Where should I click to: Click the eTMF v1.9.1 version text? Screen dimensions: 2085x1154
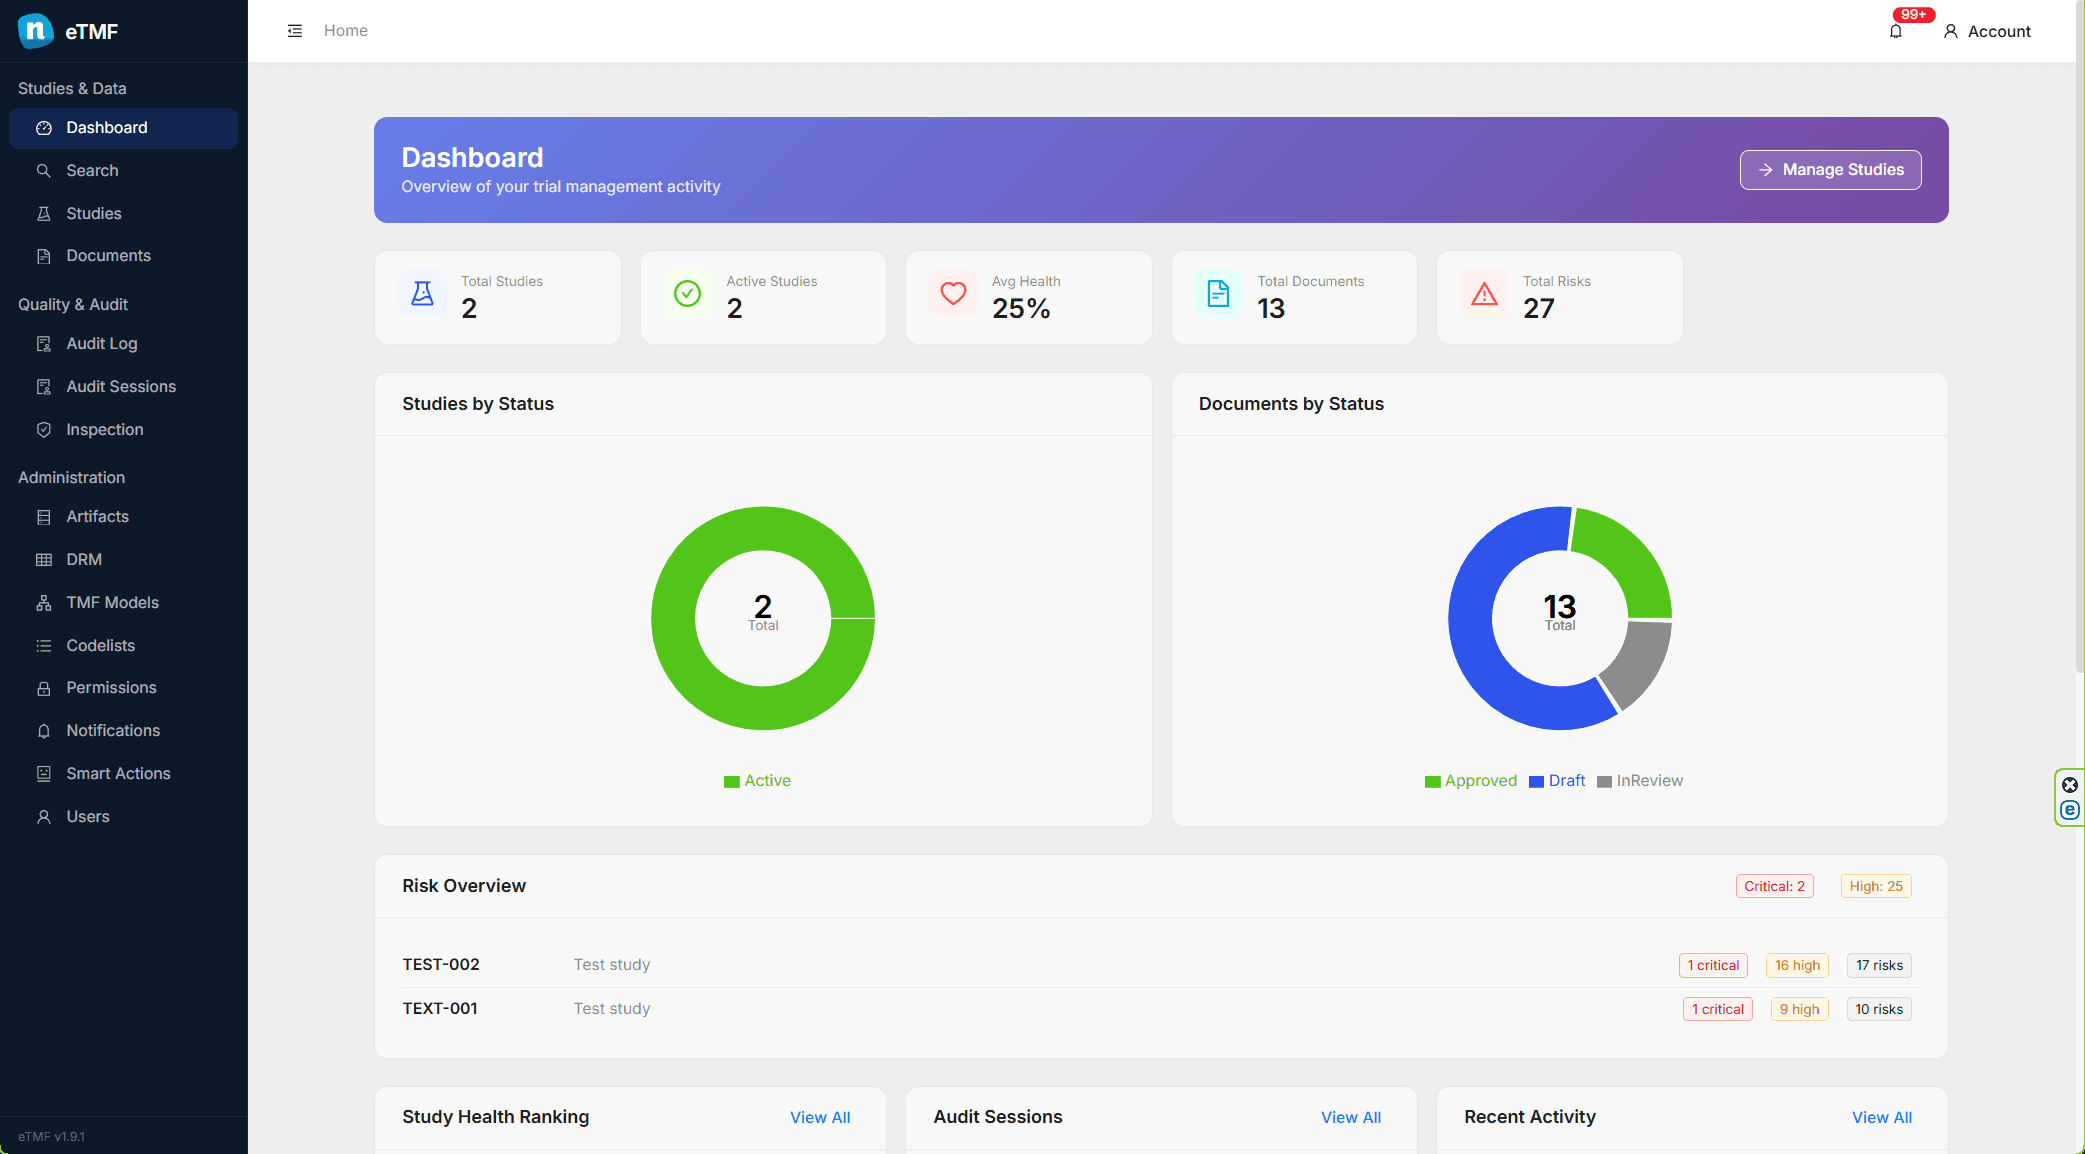51,1137
